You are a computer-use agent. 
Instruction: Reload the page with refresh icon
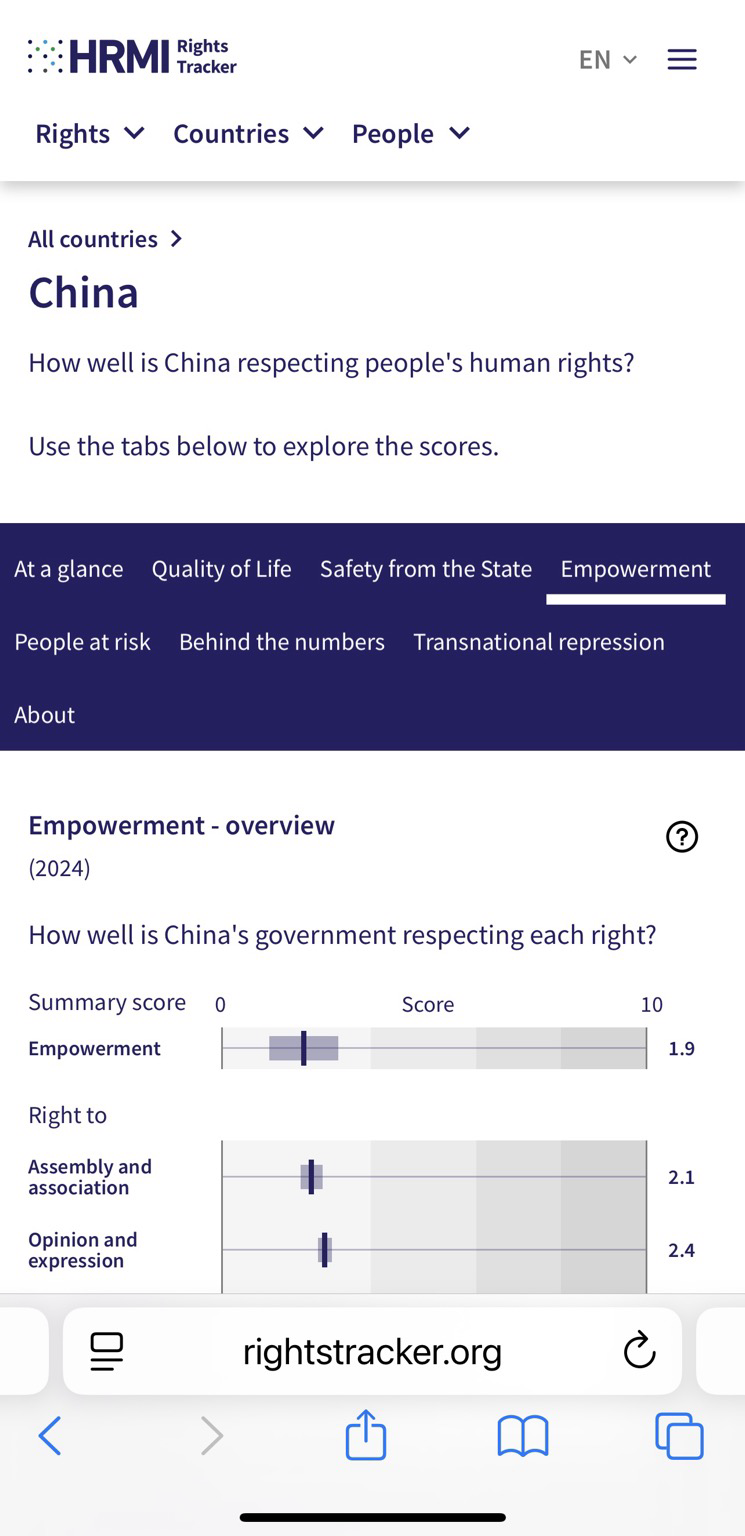tap(639, 1352)
